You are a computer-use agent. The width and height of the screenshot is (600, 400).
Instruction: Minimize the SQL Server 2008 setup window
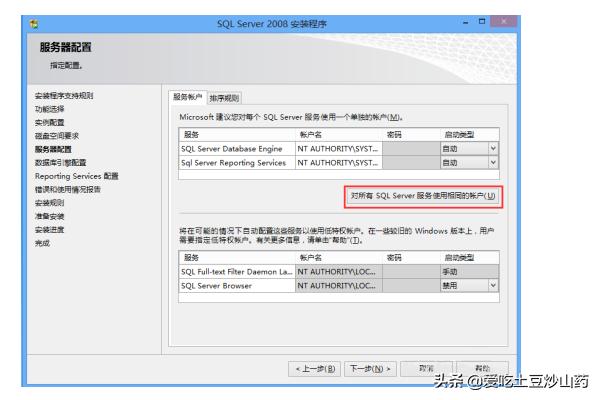pyautogui.click(x=466, y=23)
